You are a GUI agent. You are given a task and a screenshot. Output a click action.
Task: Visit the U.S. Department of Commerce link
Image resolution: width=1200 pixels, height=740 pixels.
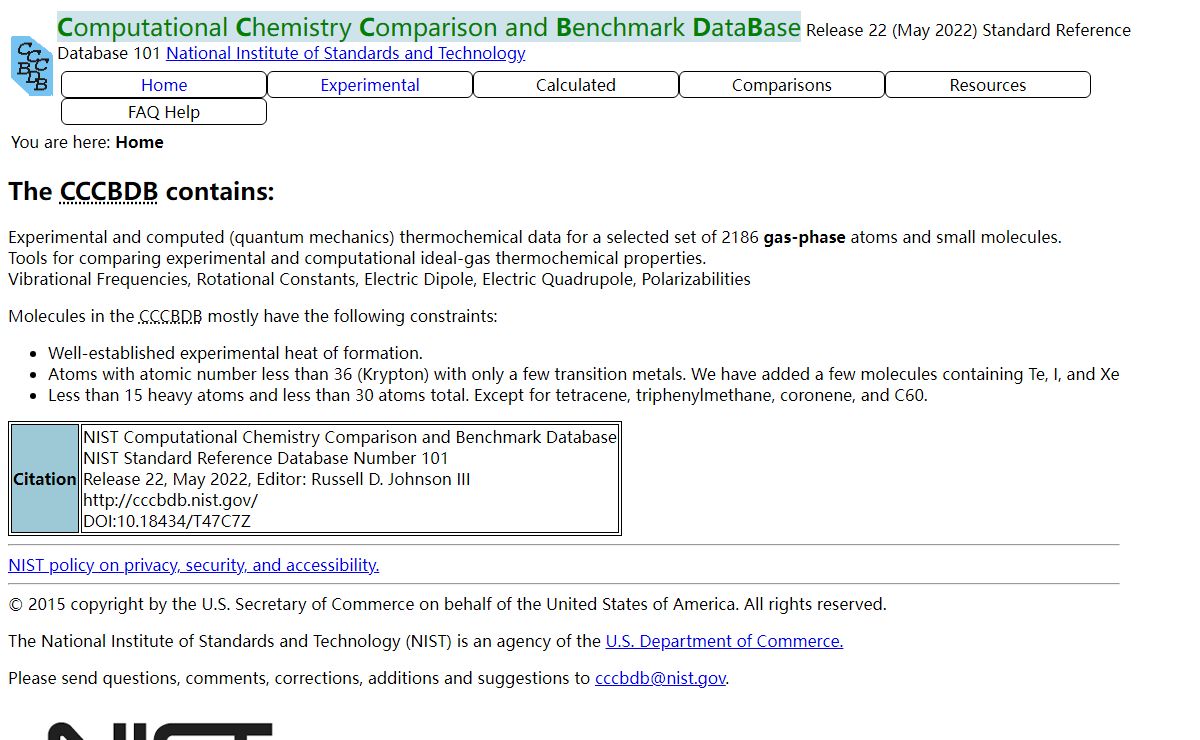724,641
